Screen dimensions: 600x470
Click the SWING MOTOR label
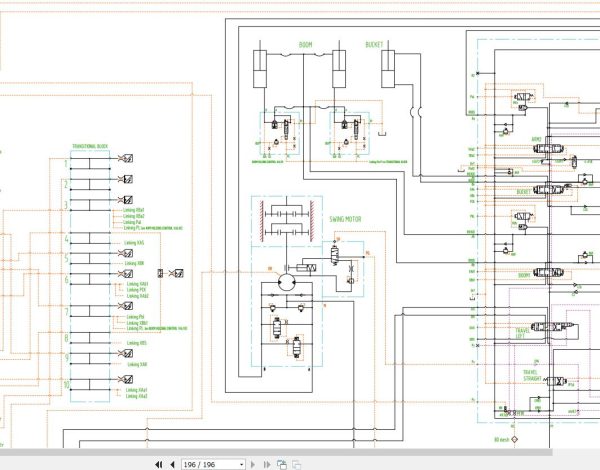pyautogui.click(x=345, y=219)
